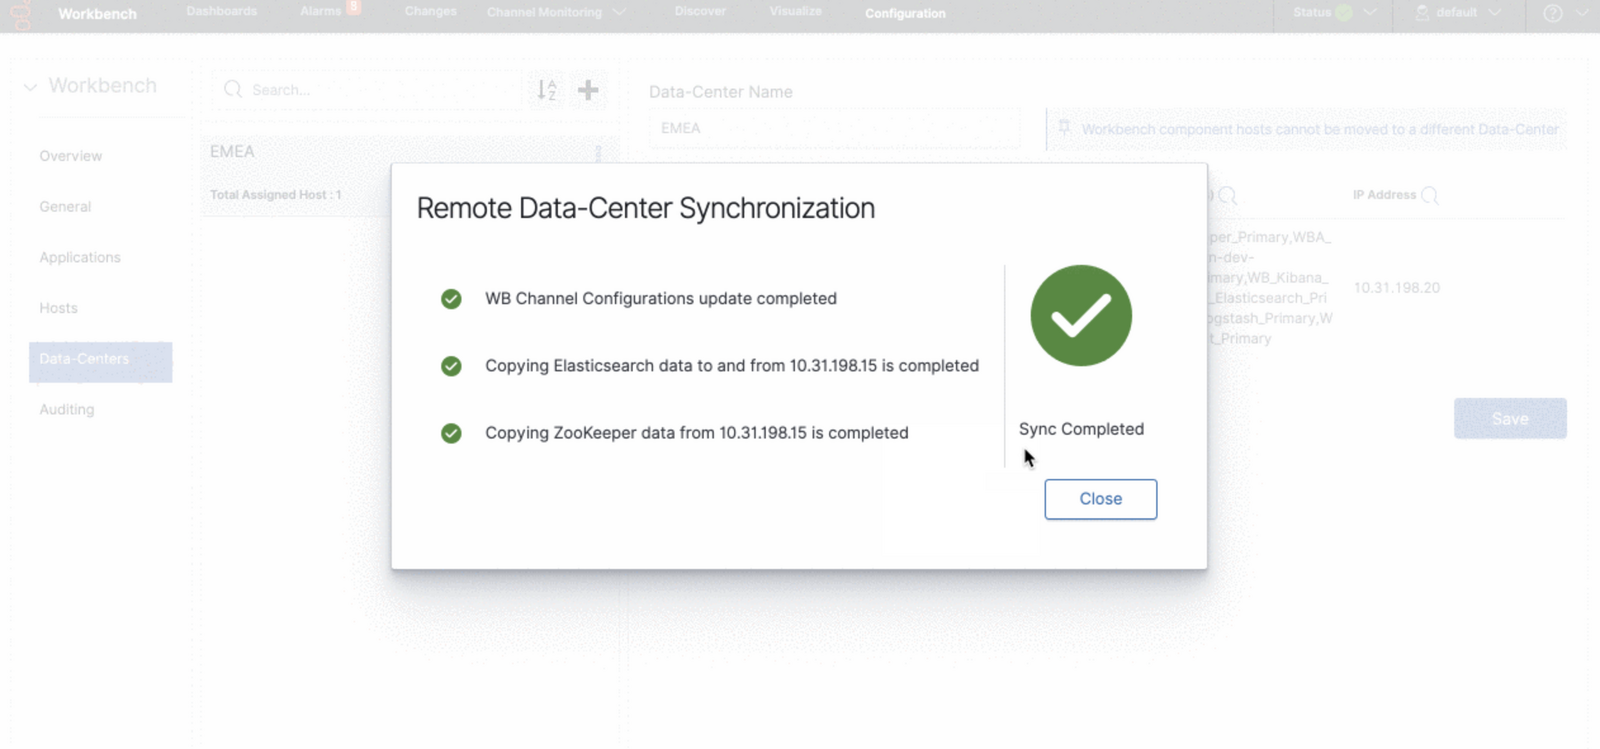Save the data-center configuration
The height and width of the screenshot is (749, 1600).
coord(1510,418)
